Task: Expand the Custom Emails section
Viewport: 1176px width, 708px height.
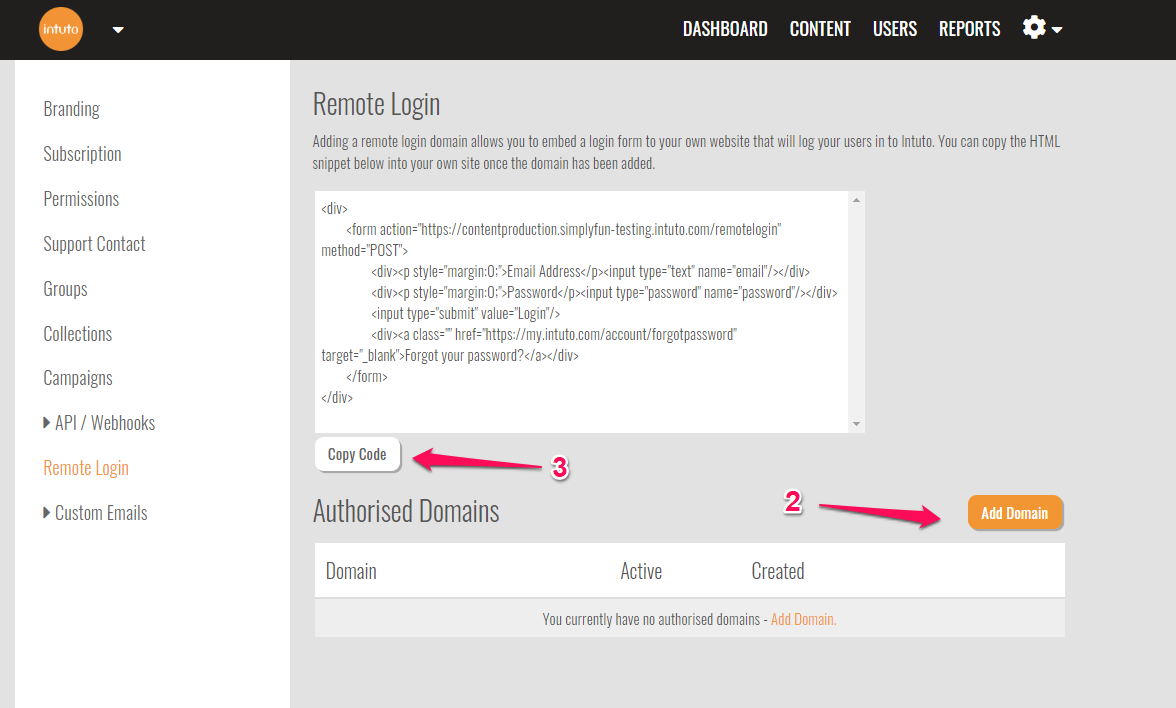Action: point(95,512)
